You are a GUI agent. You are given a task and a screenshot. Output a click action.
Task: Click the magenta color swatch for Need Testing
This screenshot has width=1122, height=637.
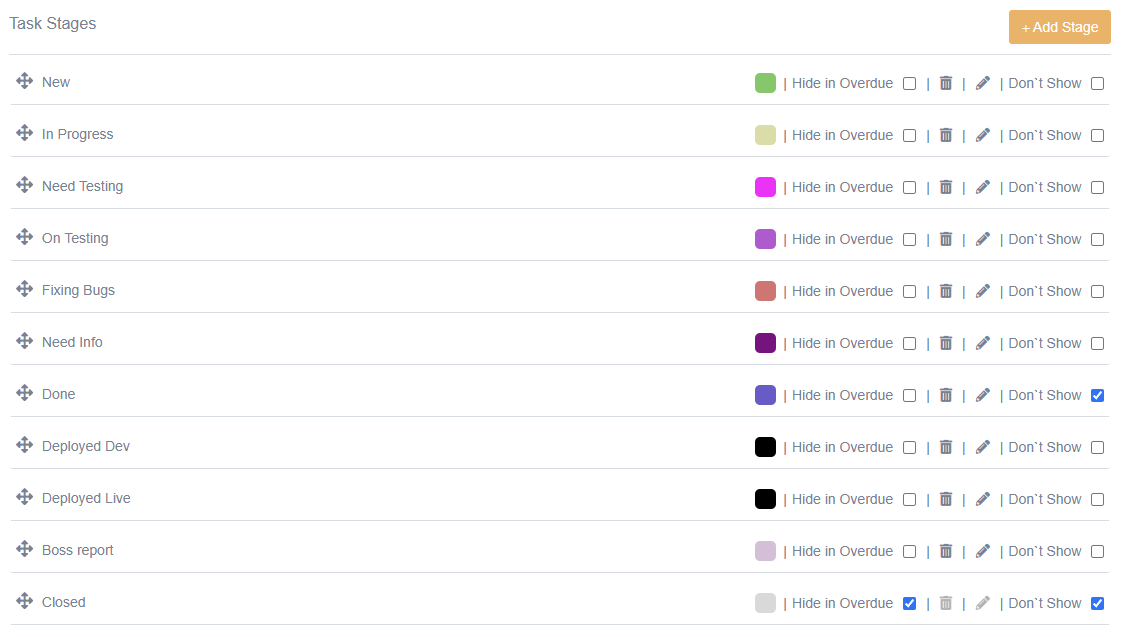tap(765, 187)
